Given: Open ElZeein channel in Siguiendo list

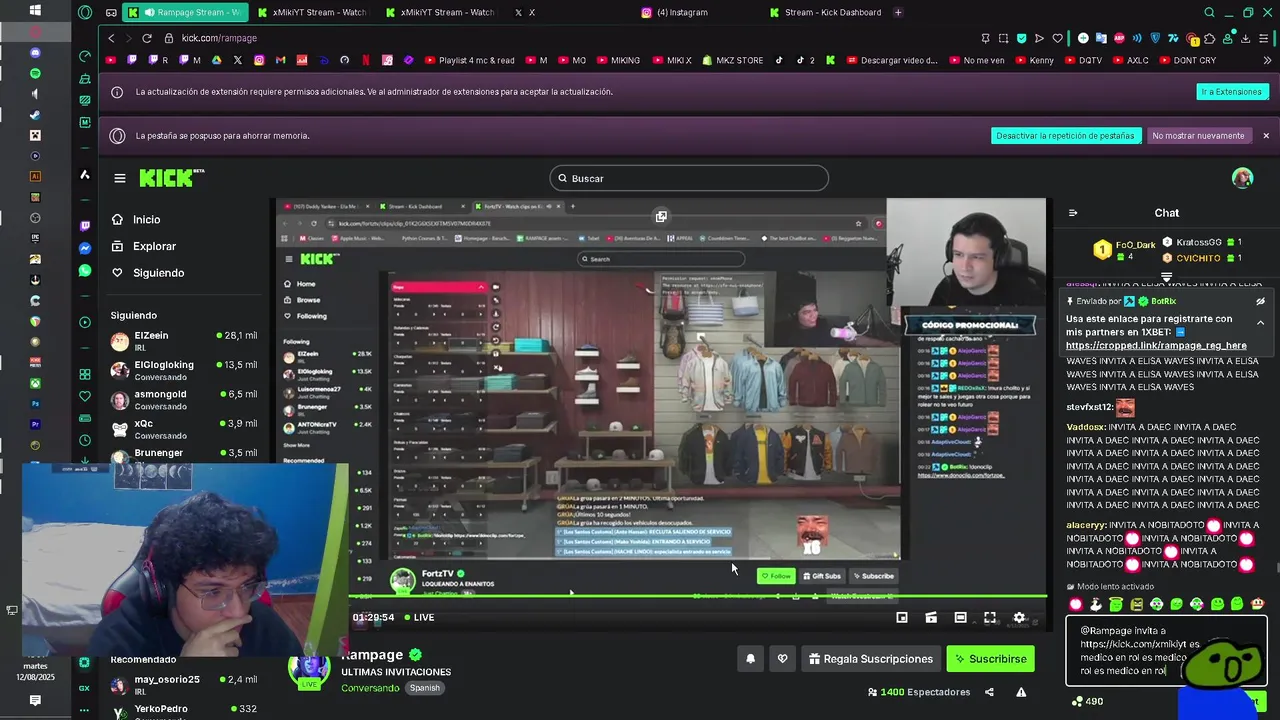Looking at the screenshot, I should pos(183,341).
